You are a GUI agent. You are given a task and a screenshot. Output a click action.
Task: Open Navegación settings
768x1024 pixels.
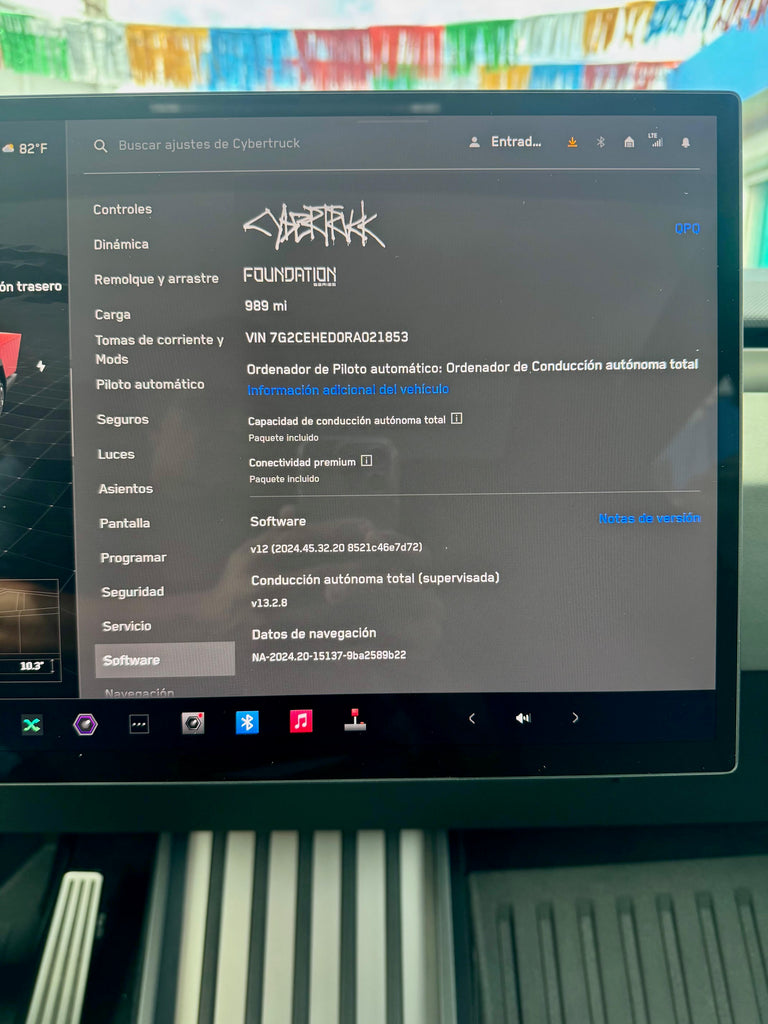point(139,692)
